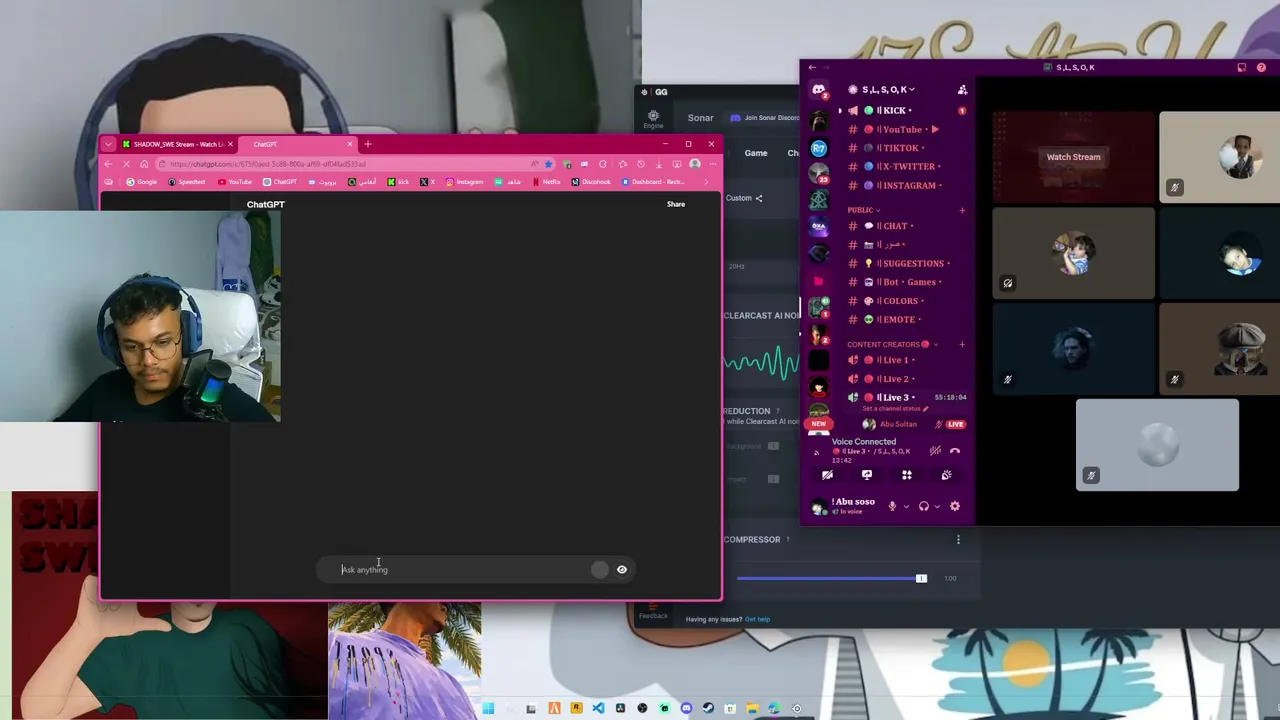
Task: Click Watch Stream on the stream tile
Action: click(x=1073, y=157)
